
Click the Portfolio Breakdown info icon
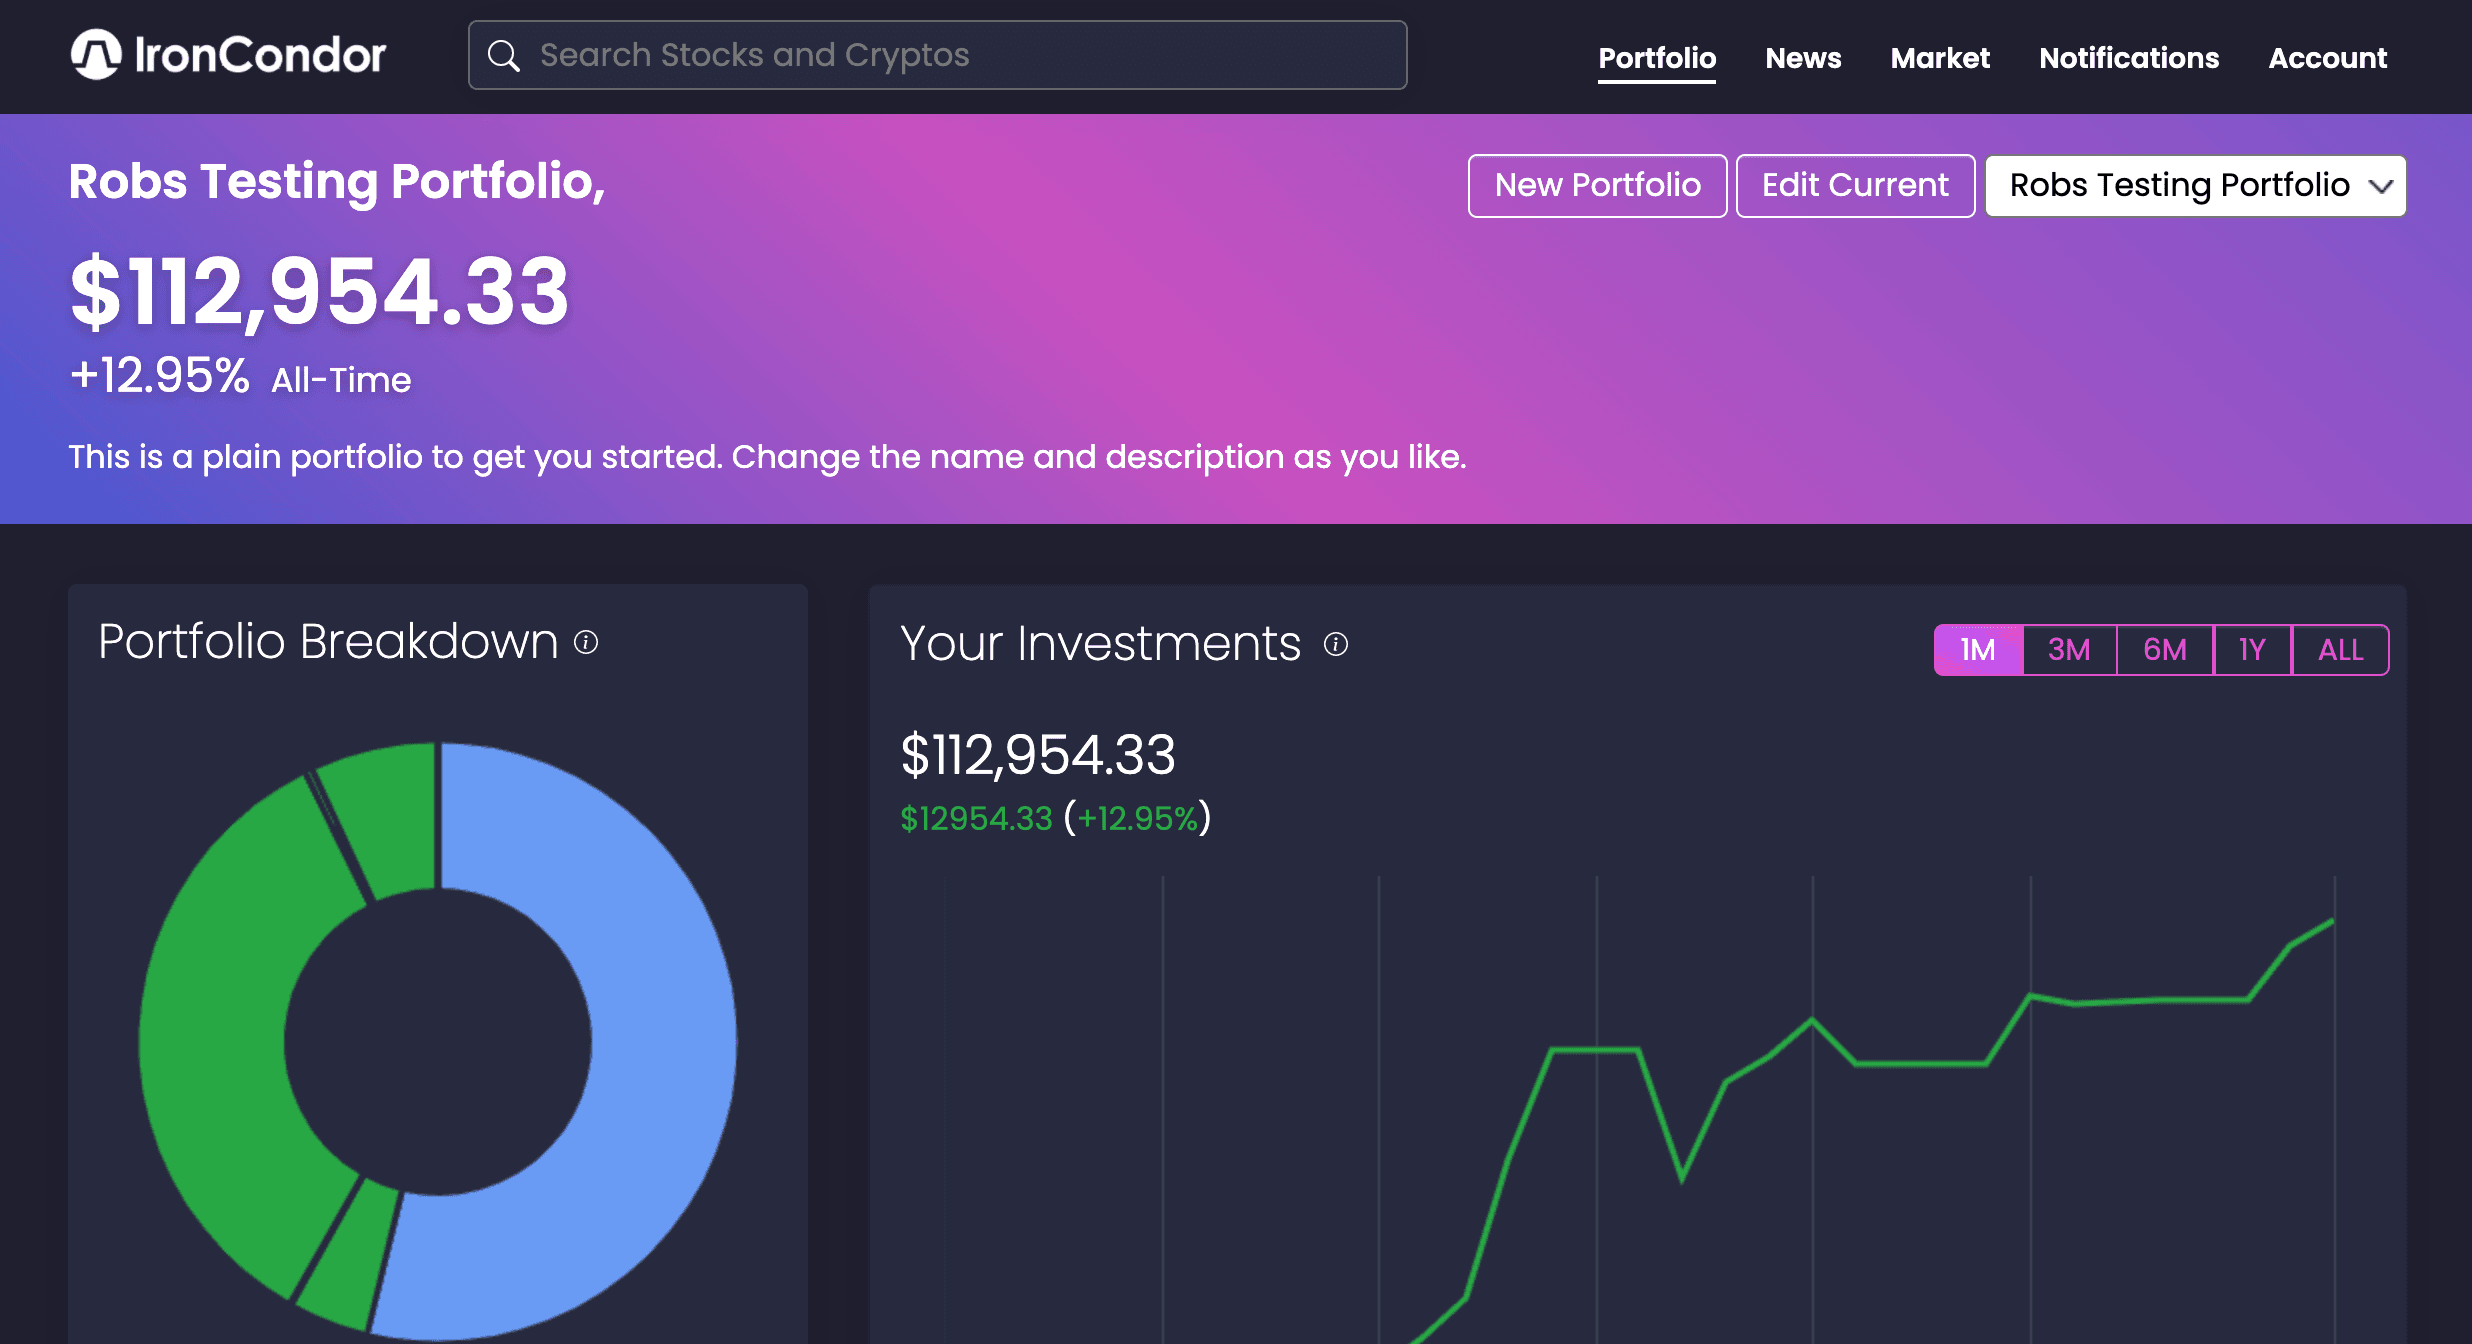coord(586,642)
